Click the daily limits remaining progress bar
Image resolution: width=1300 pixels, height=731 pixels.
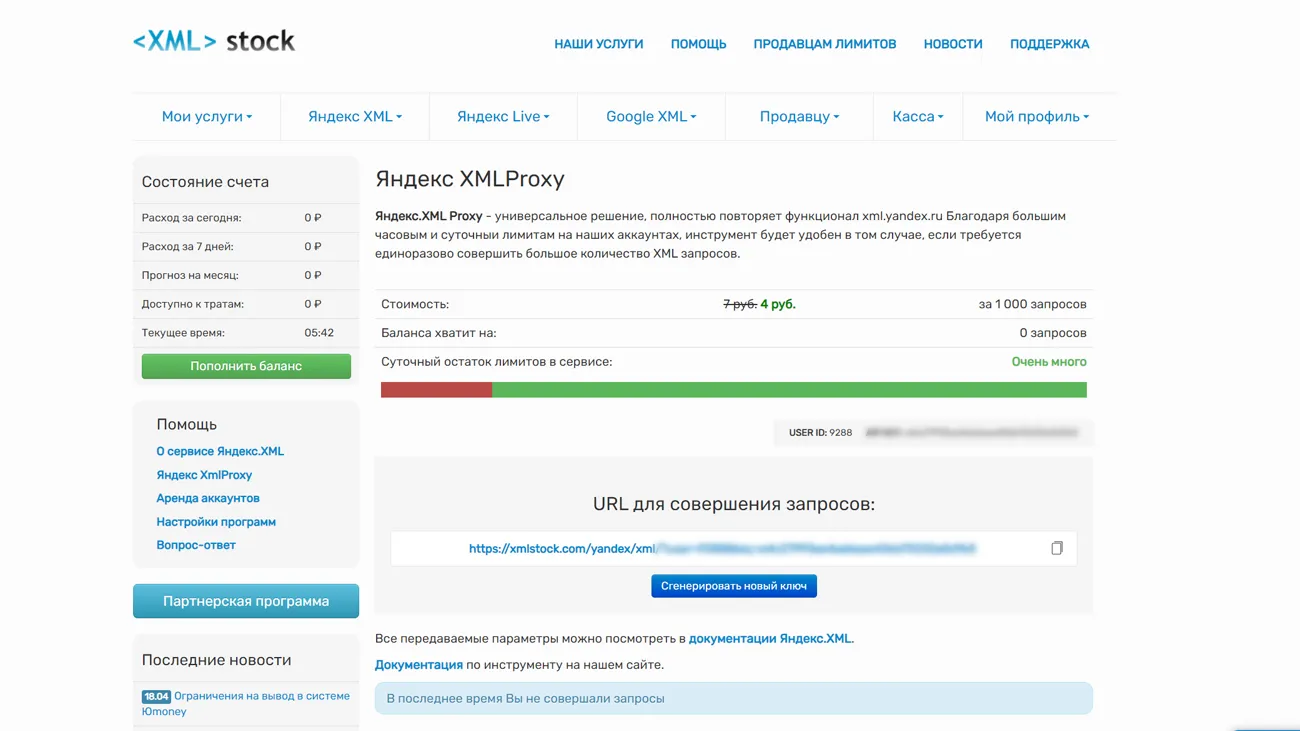coord(733,390)
